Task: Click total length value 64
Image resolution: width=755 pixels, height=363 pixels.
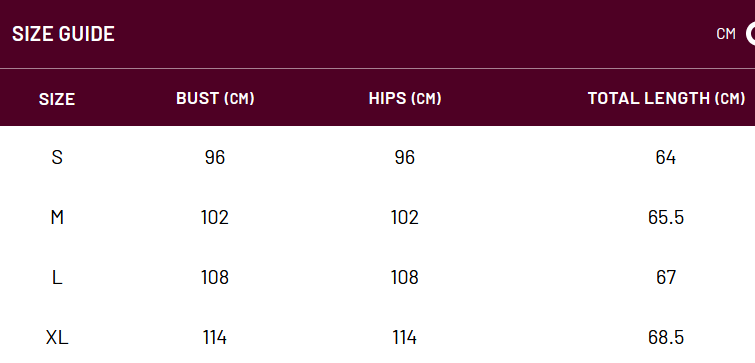Action: point(666,157)
